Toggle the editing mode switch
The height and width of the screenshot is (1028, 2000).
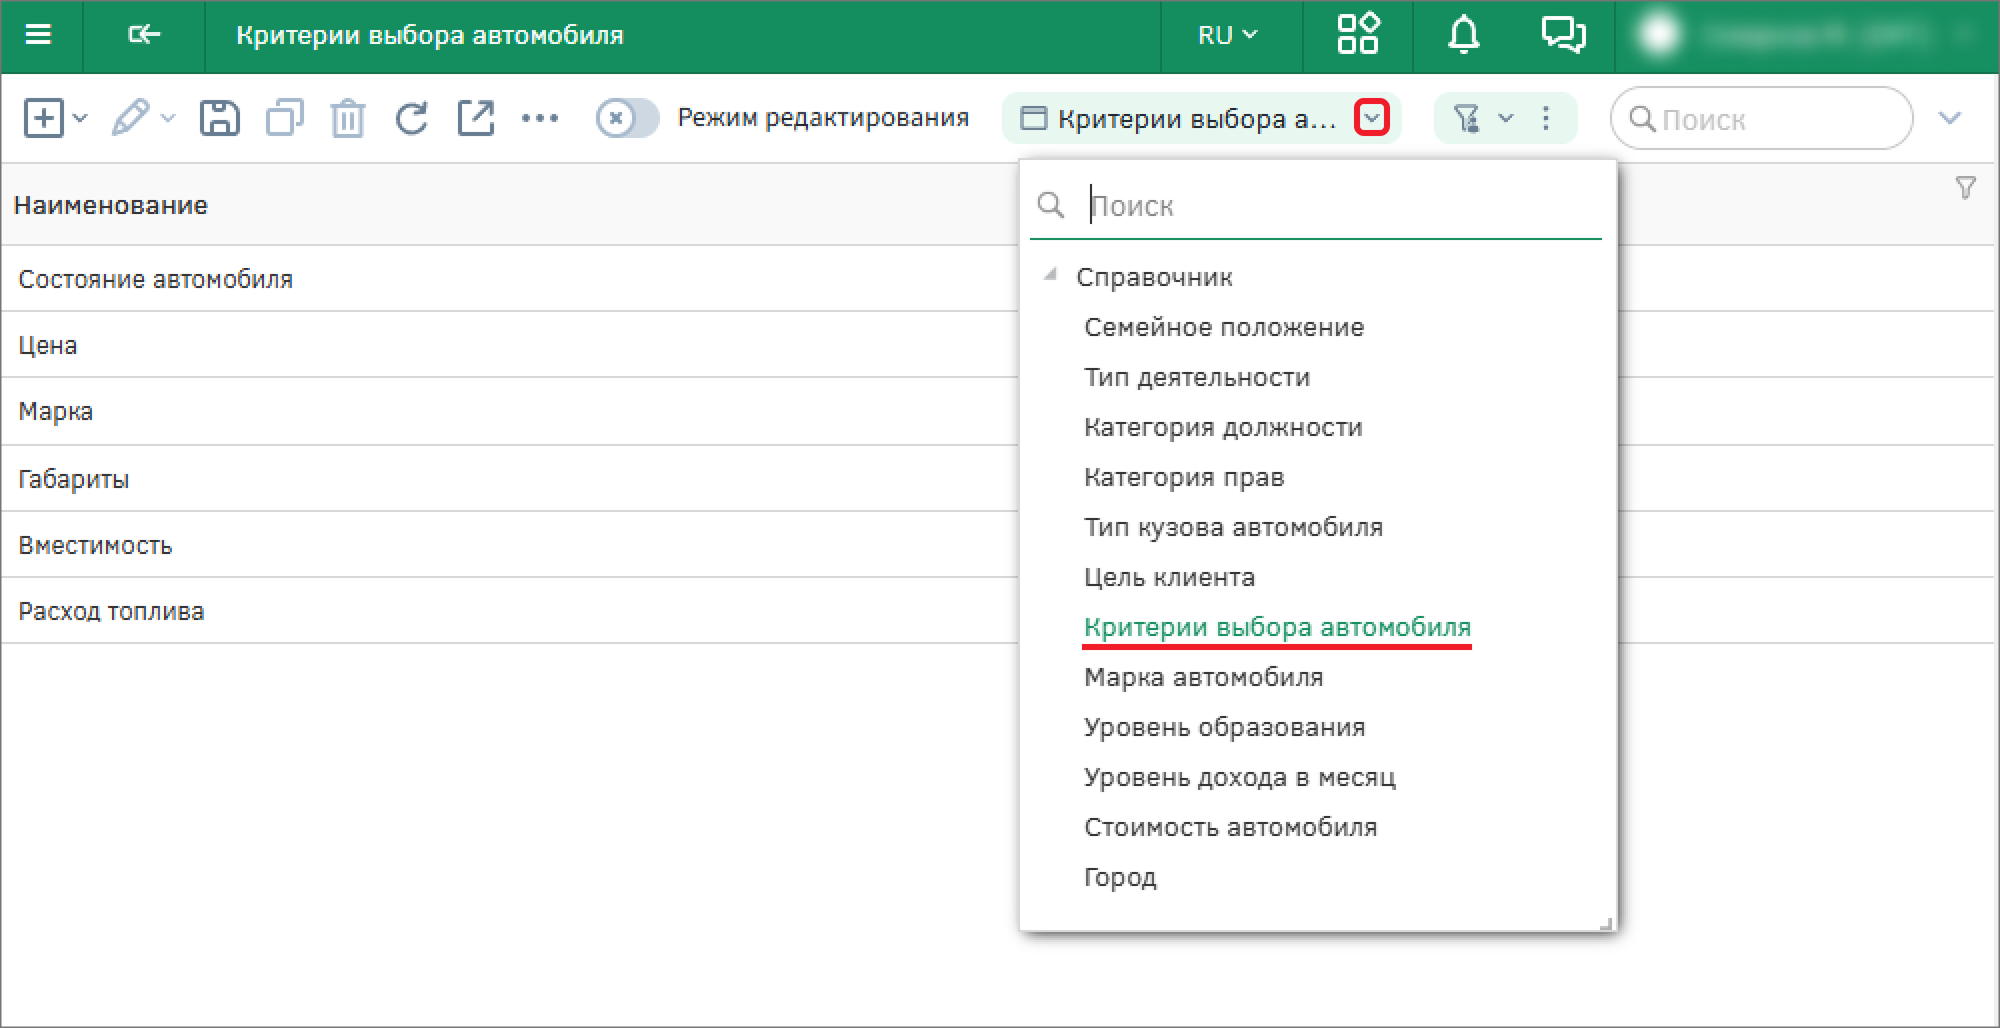click(627, 118)
